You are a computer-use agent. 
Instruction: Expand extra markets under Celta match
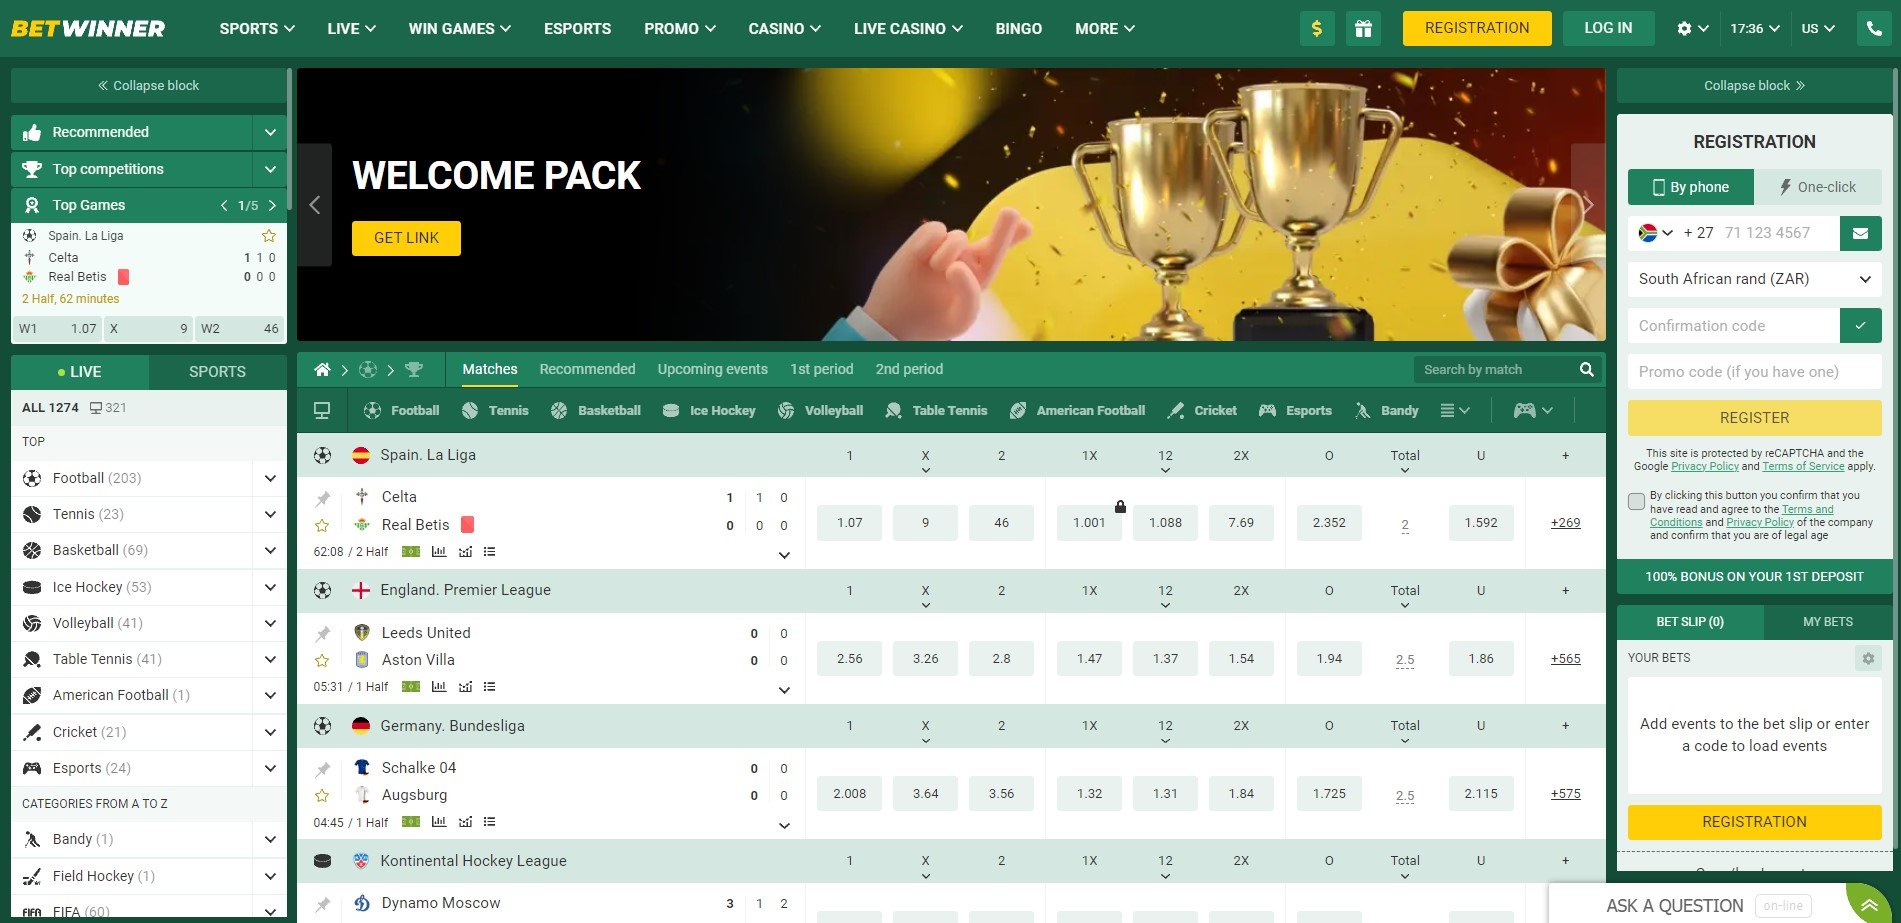784,555
